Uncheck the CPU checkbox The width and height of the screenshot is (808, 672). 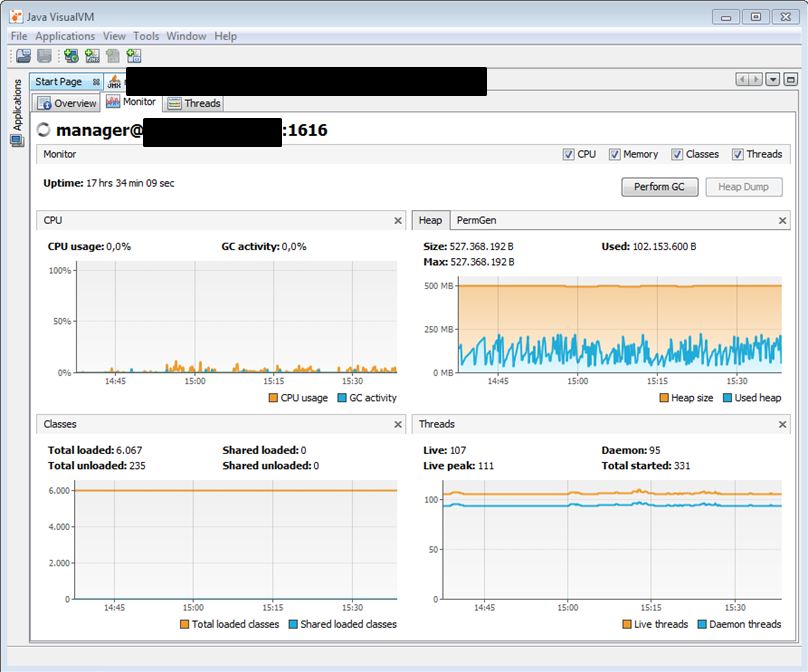coord(568,155)
